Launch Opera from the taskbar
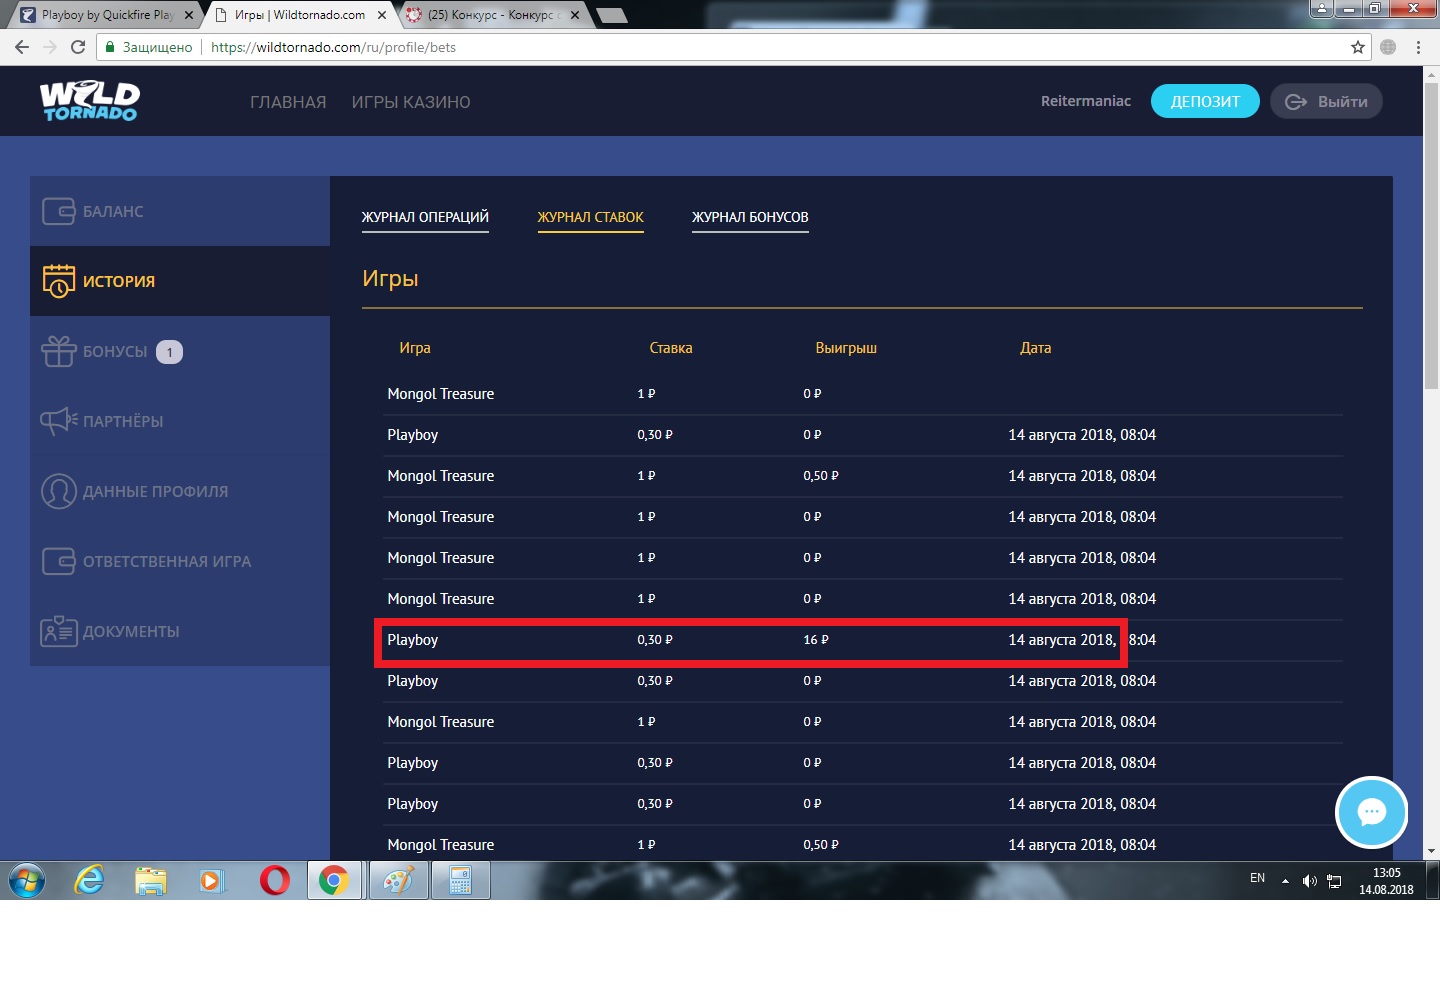This screenshot has height=1000, width=1440. [x=274, y=881]
